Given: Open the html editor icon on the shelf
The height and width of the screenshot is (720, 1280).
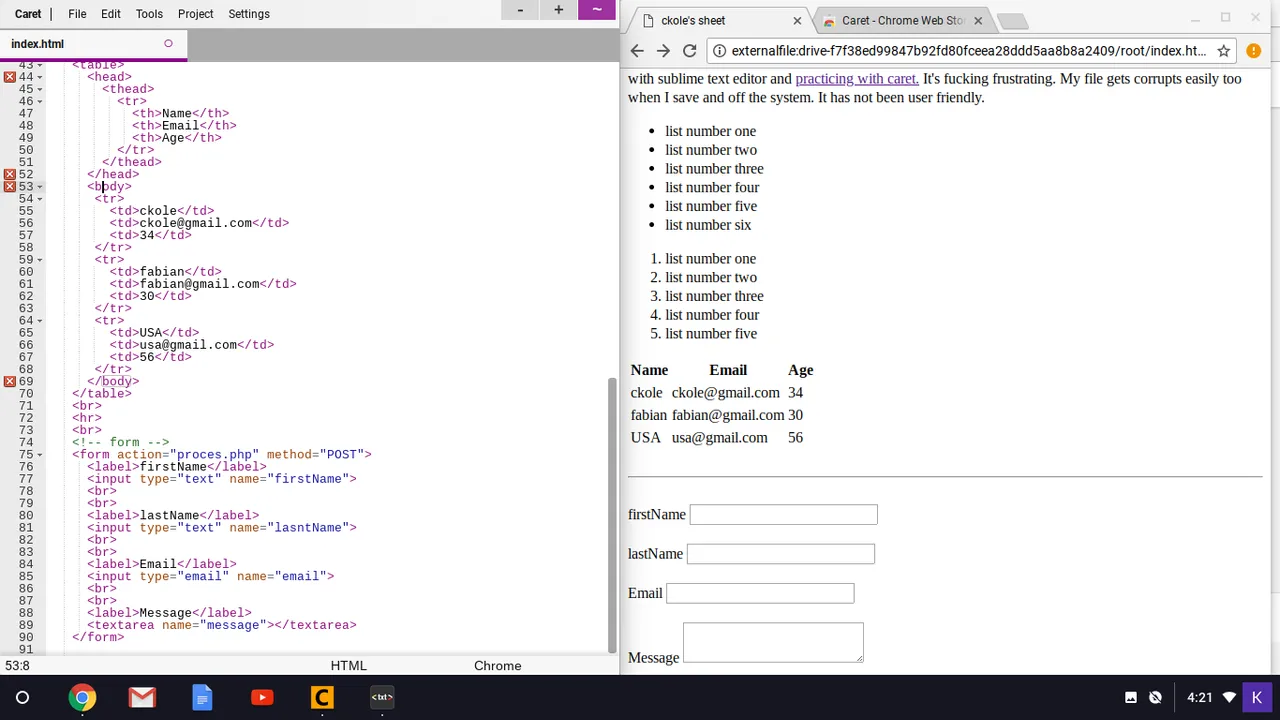Looking at the screenshot, I should pos(382,698).
